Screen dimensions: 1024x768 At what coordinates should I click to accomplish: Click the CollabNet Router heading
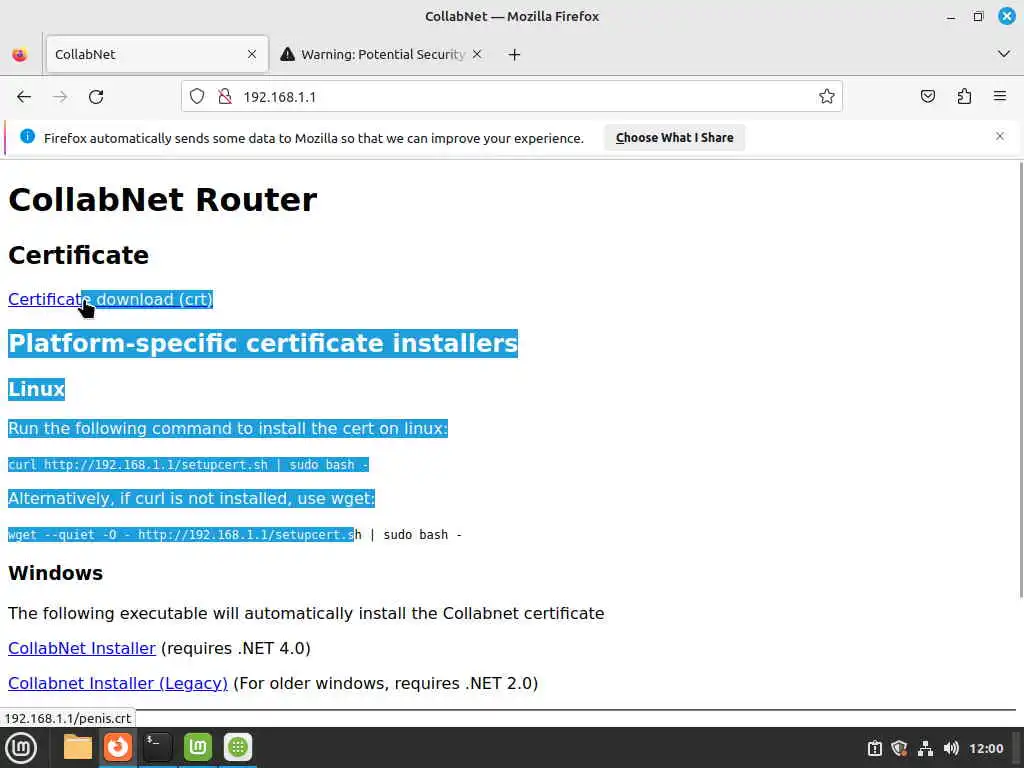point(163,200)
